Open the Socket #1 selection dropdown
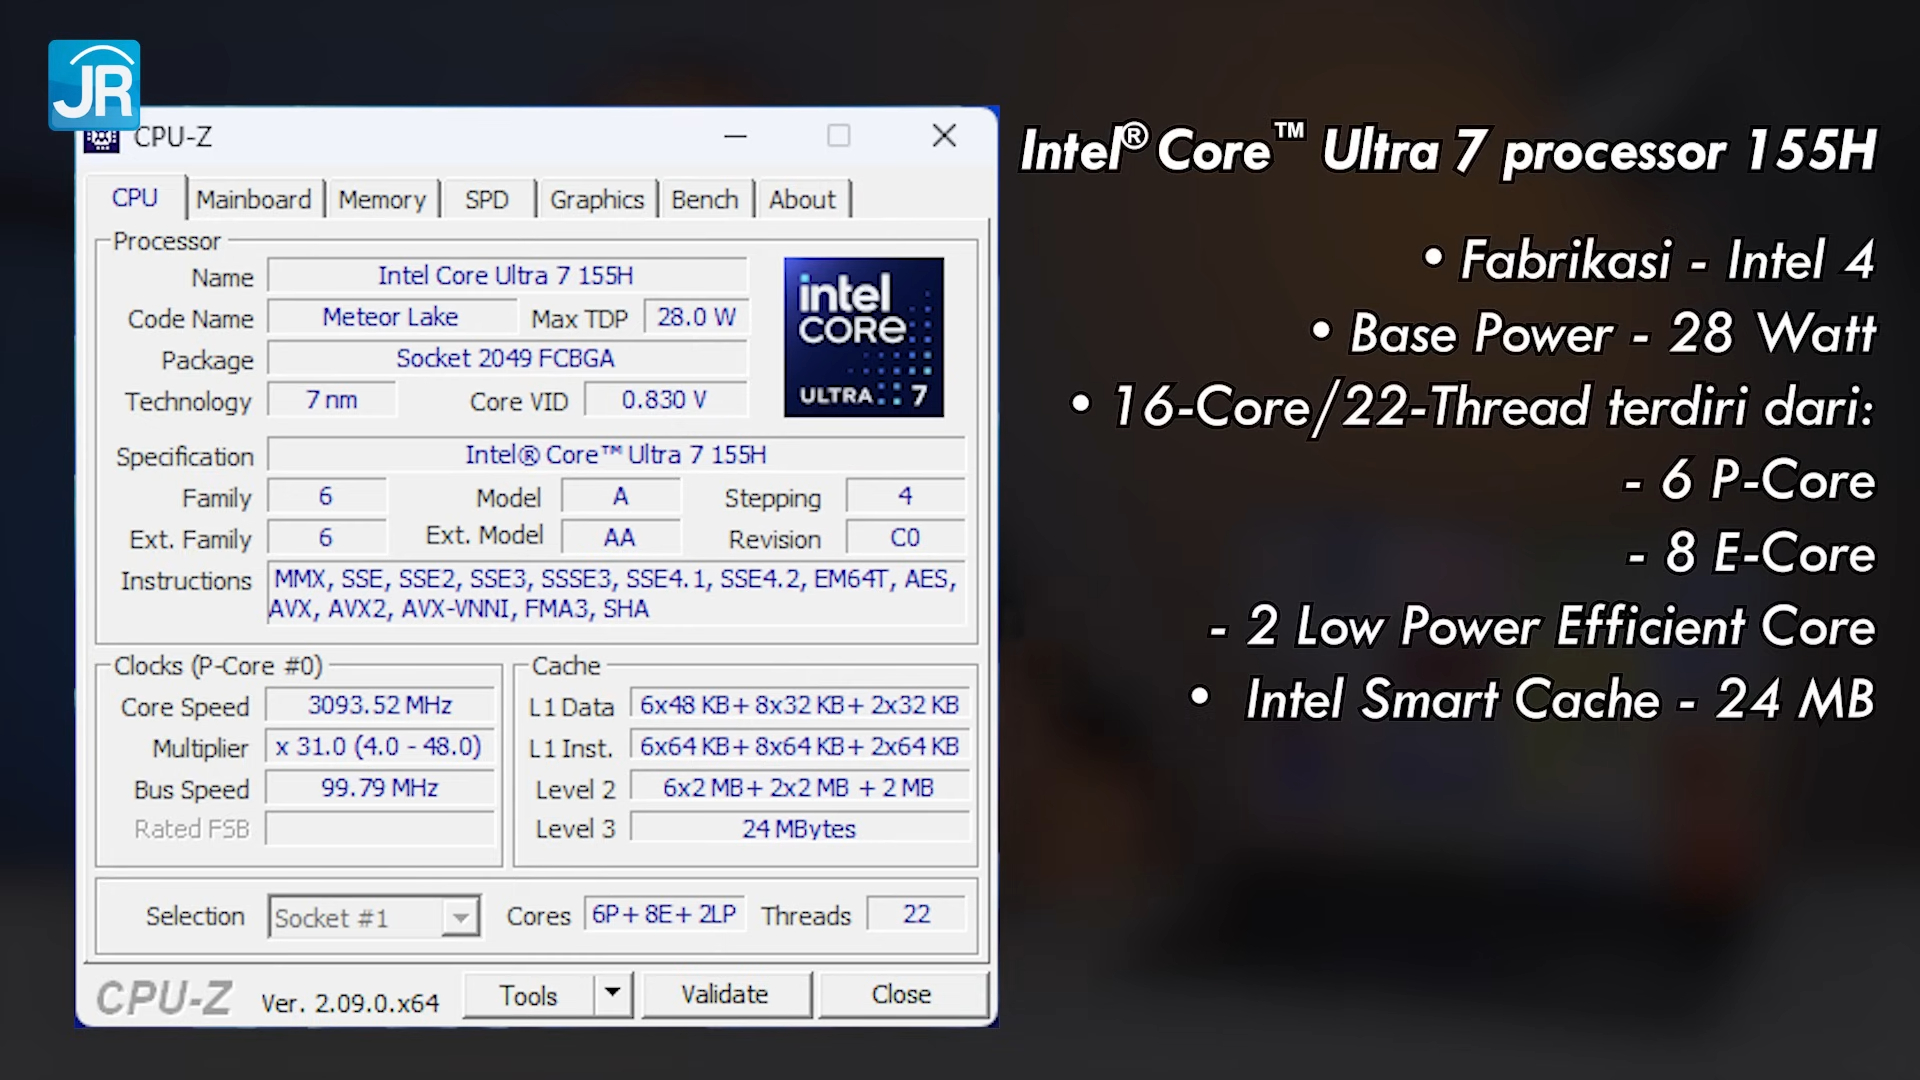 click(x=458, y=917)
